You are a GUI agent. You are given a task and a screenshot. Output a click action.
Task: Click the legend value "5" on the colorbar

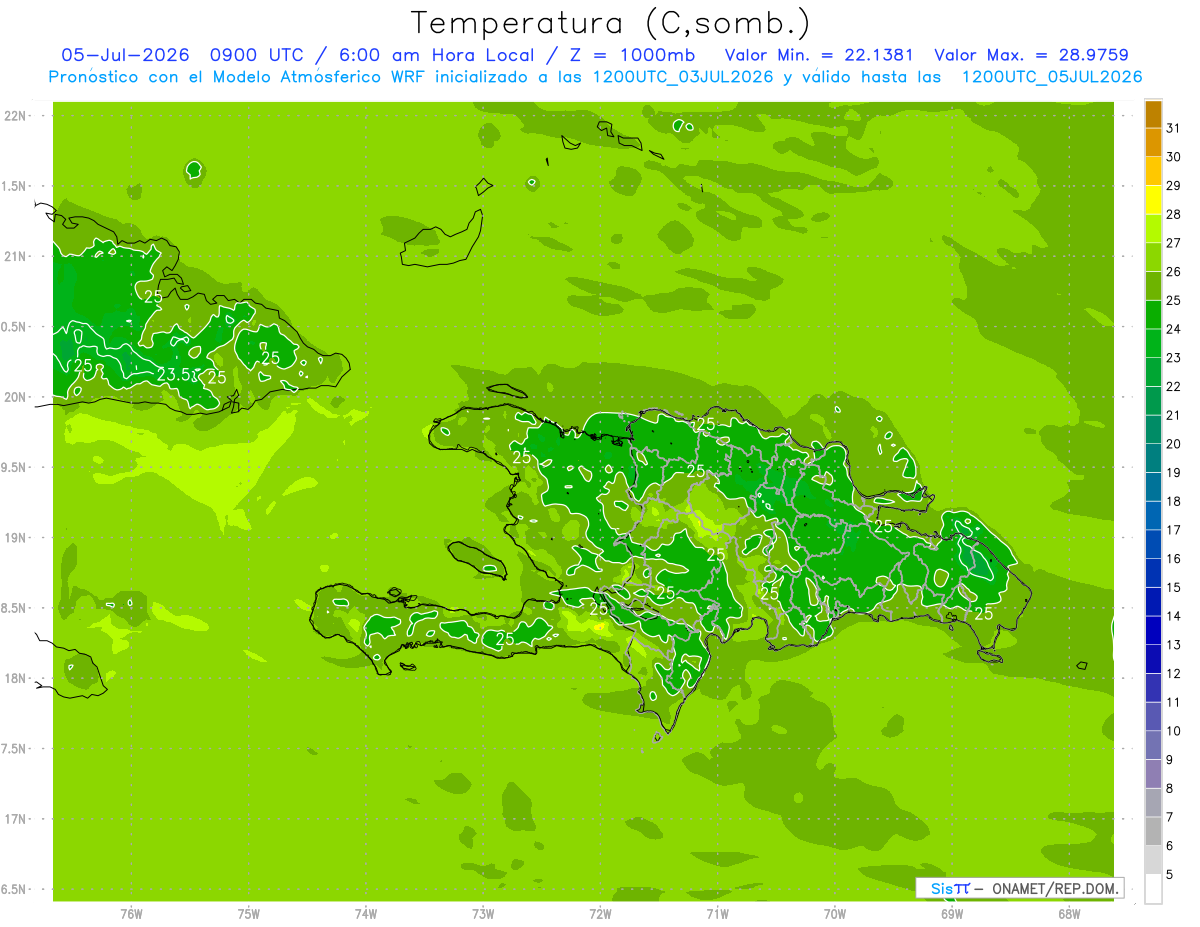[x=1171, y=875]
